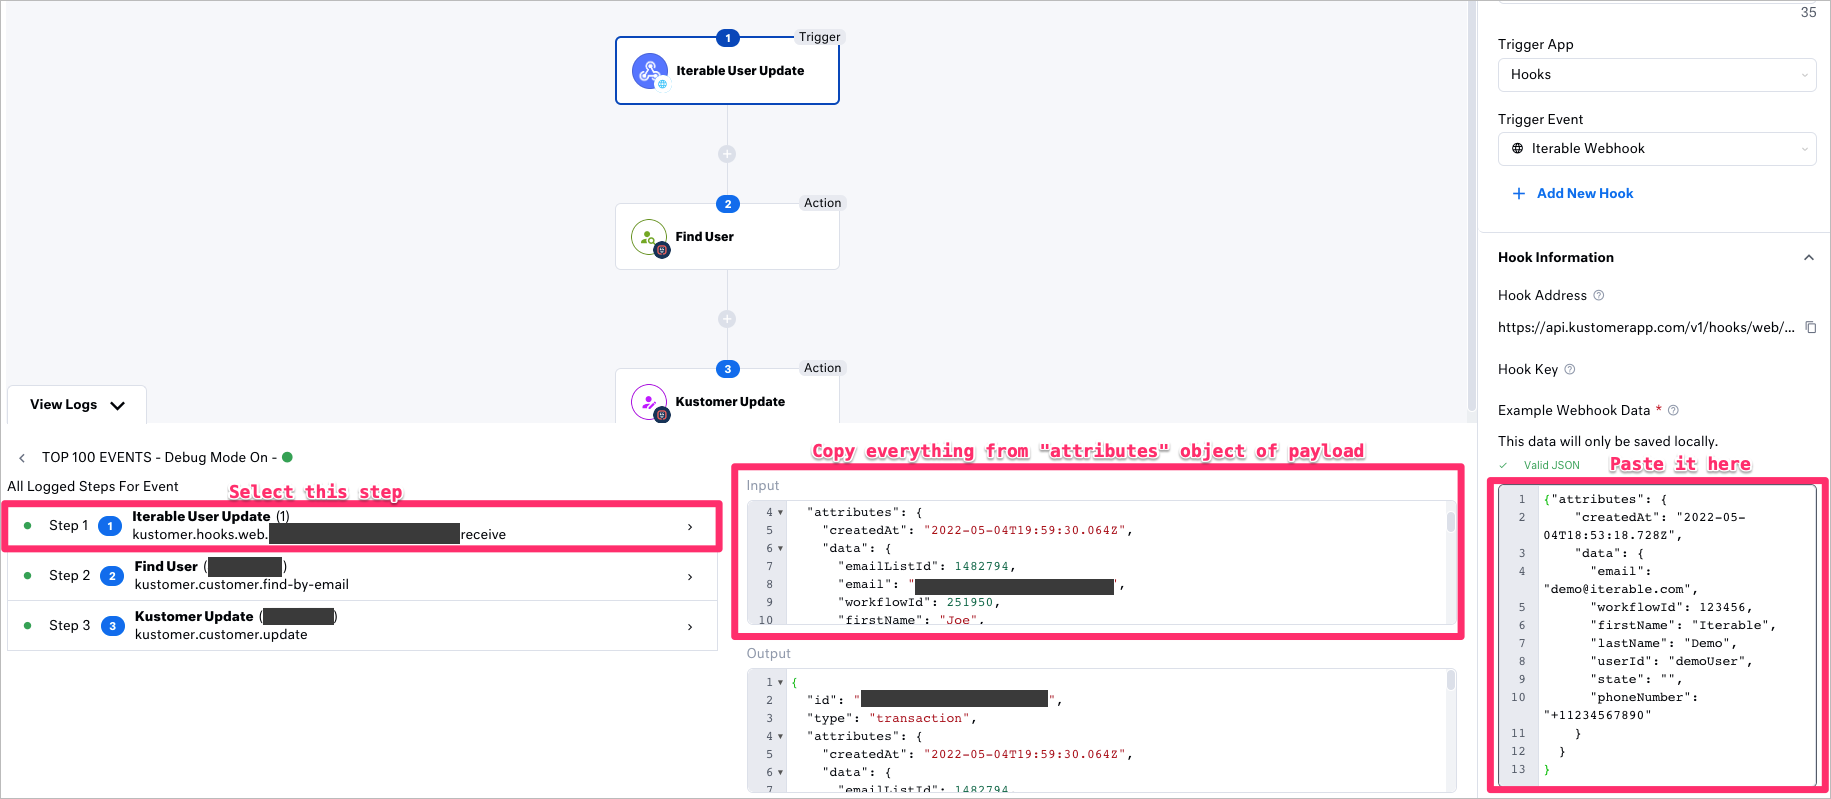Screen dimensions: 1831x799
Task: Click the Valid JSON status text
Action: click(x=1552, y=465)
